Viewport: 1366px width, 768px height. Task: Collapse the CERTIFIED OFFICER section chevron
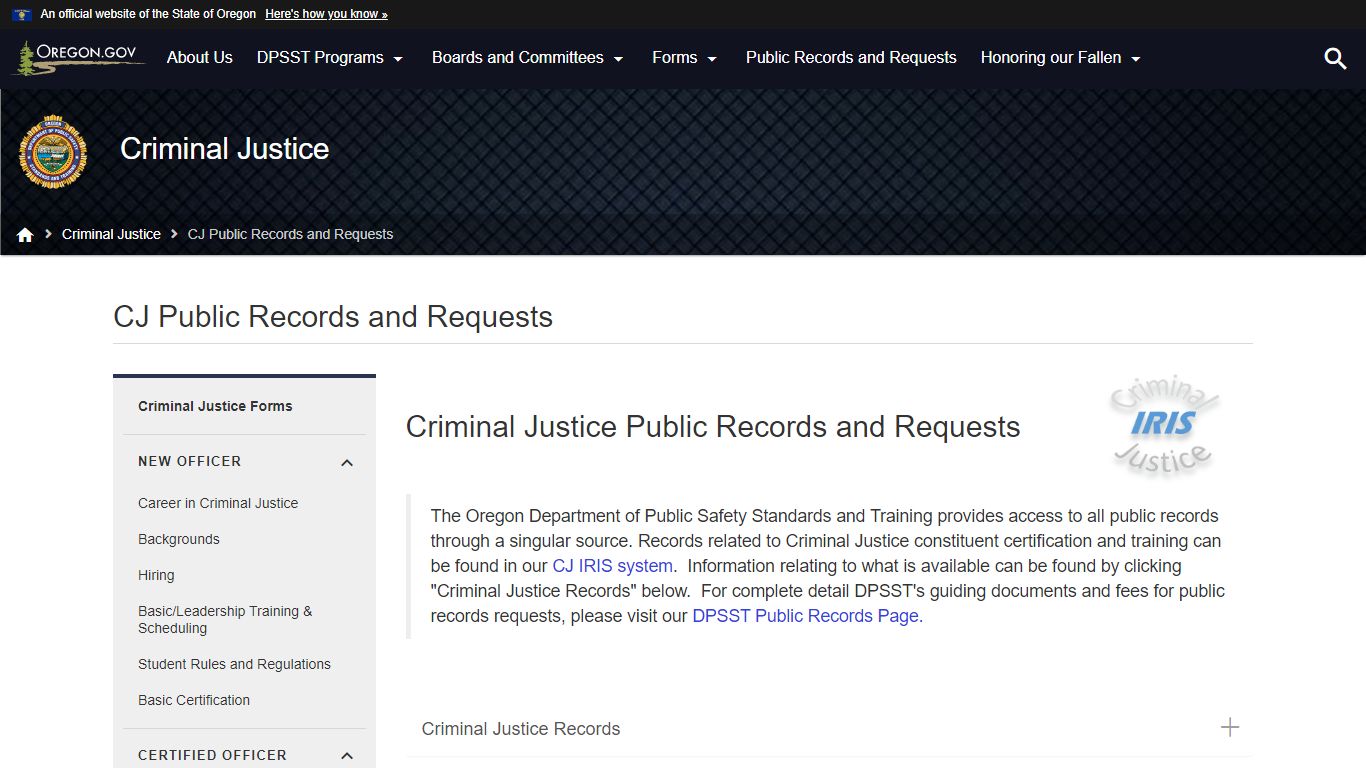tap(347, 756)
